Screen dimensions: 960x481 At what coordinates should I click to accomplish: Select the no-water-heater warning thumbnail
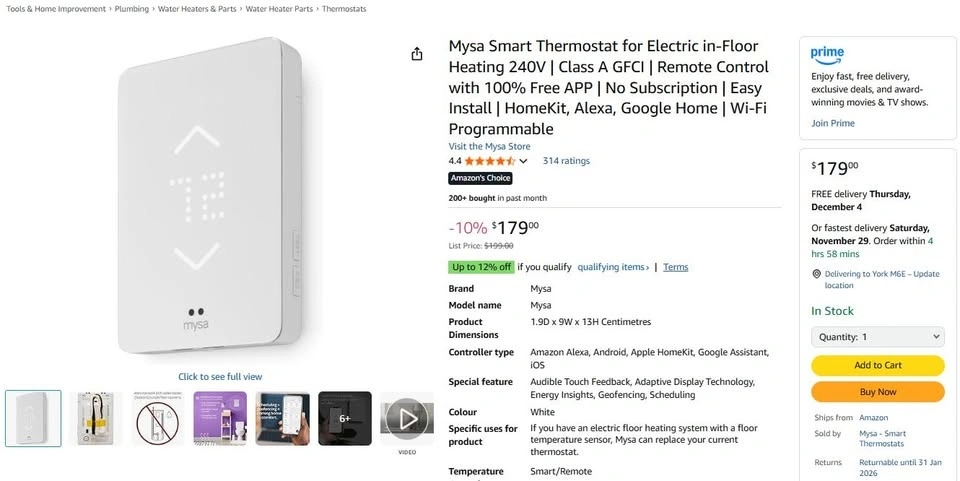(x=157, y=418)
